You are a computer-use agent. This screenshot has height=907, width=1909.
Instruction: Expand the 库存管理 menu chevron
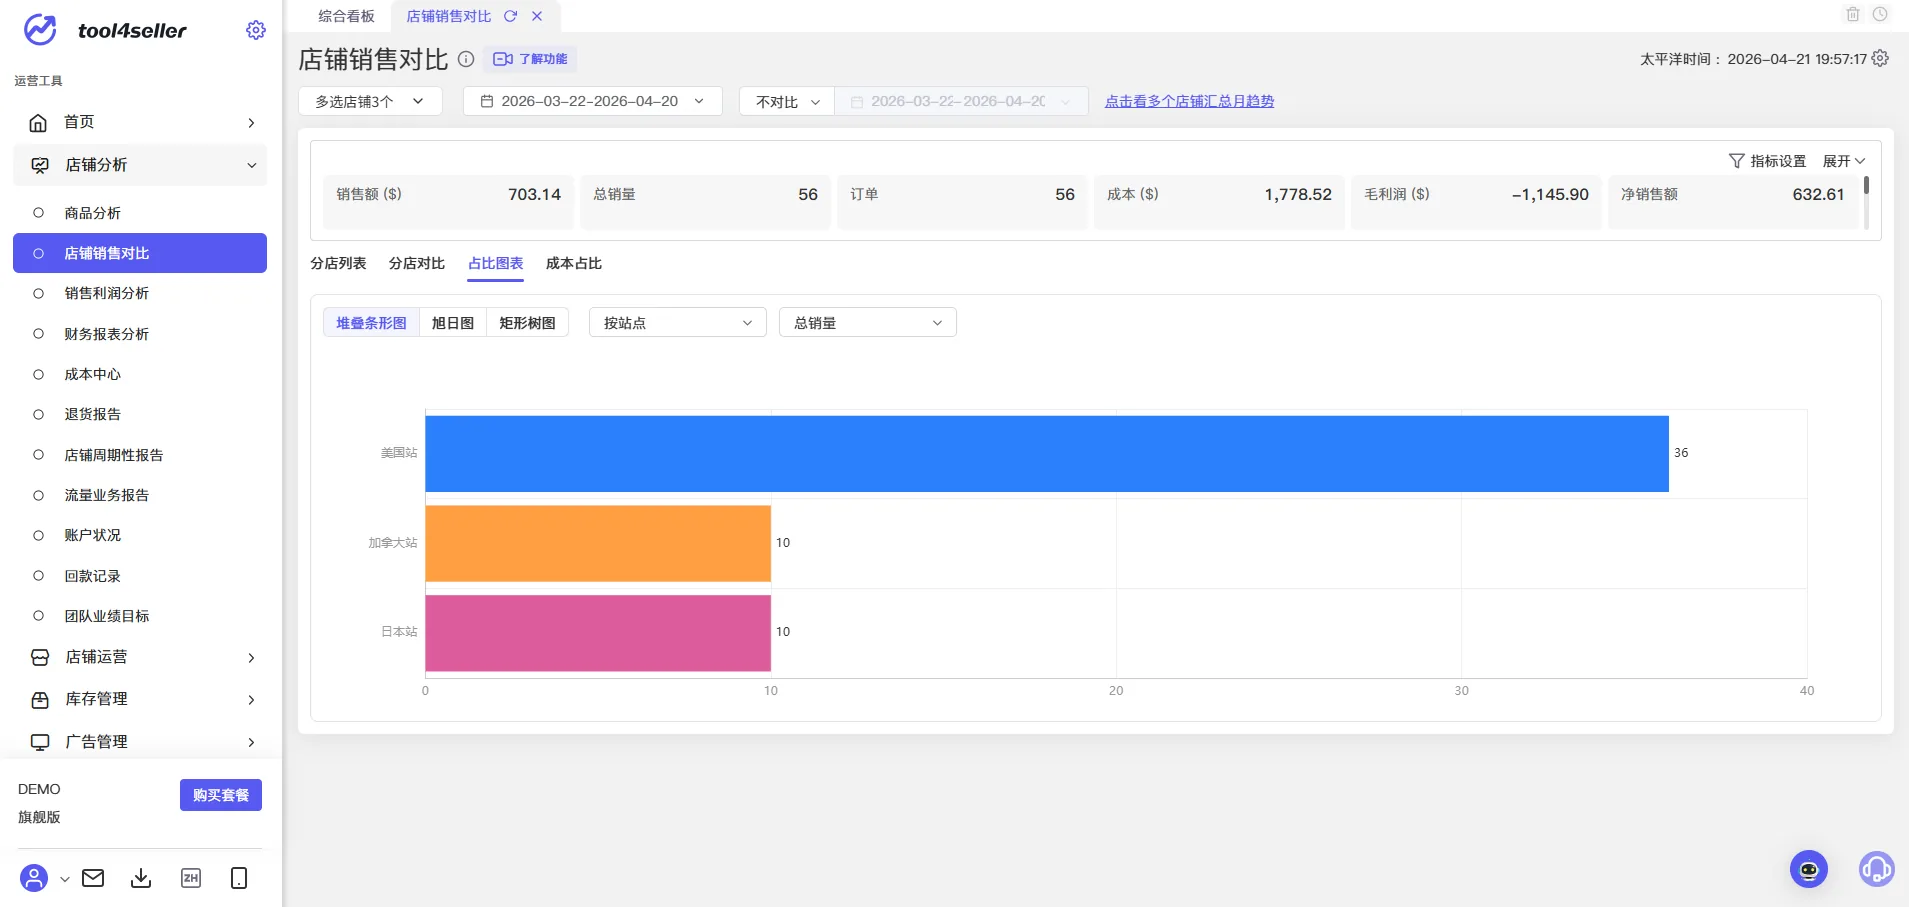click(251, 699)
